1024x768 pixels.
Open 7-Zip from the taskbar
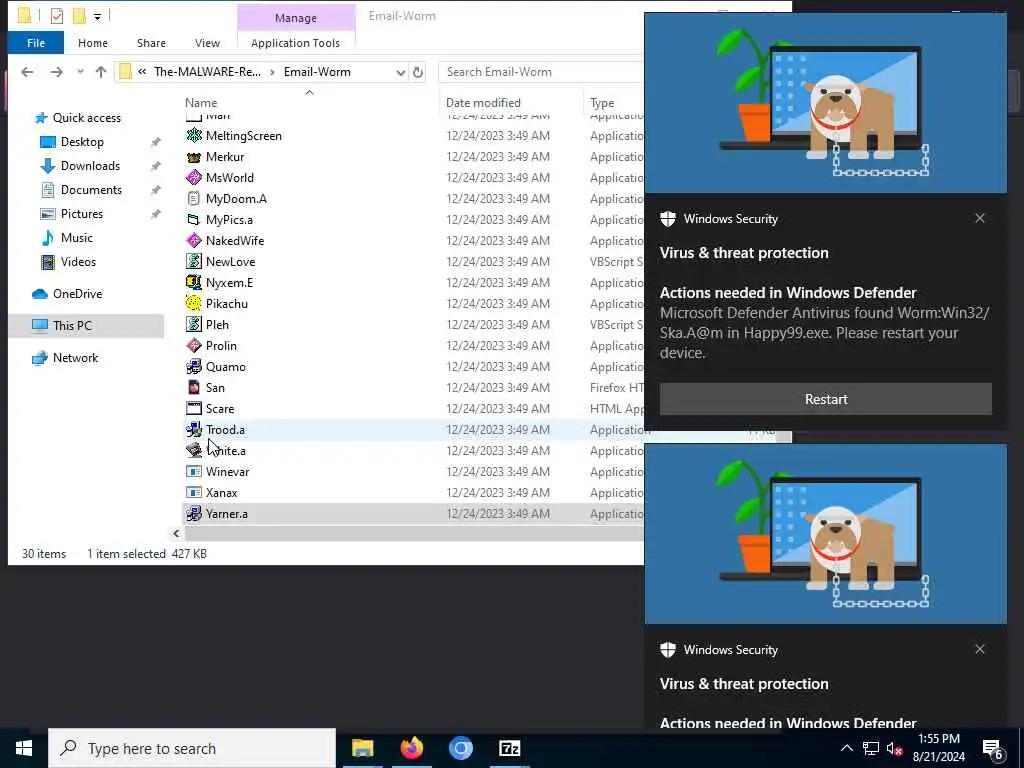tap(509, 748)
